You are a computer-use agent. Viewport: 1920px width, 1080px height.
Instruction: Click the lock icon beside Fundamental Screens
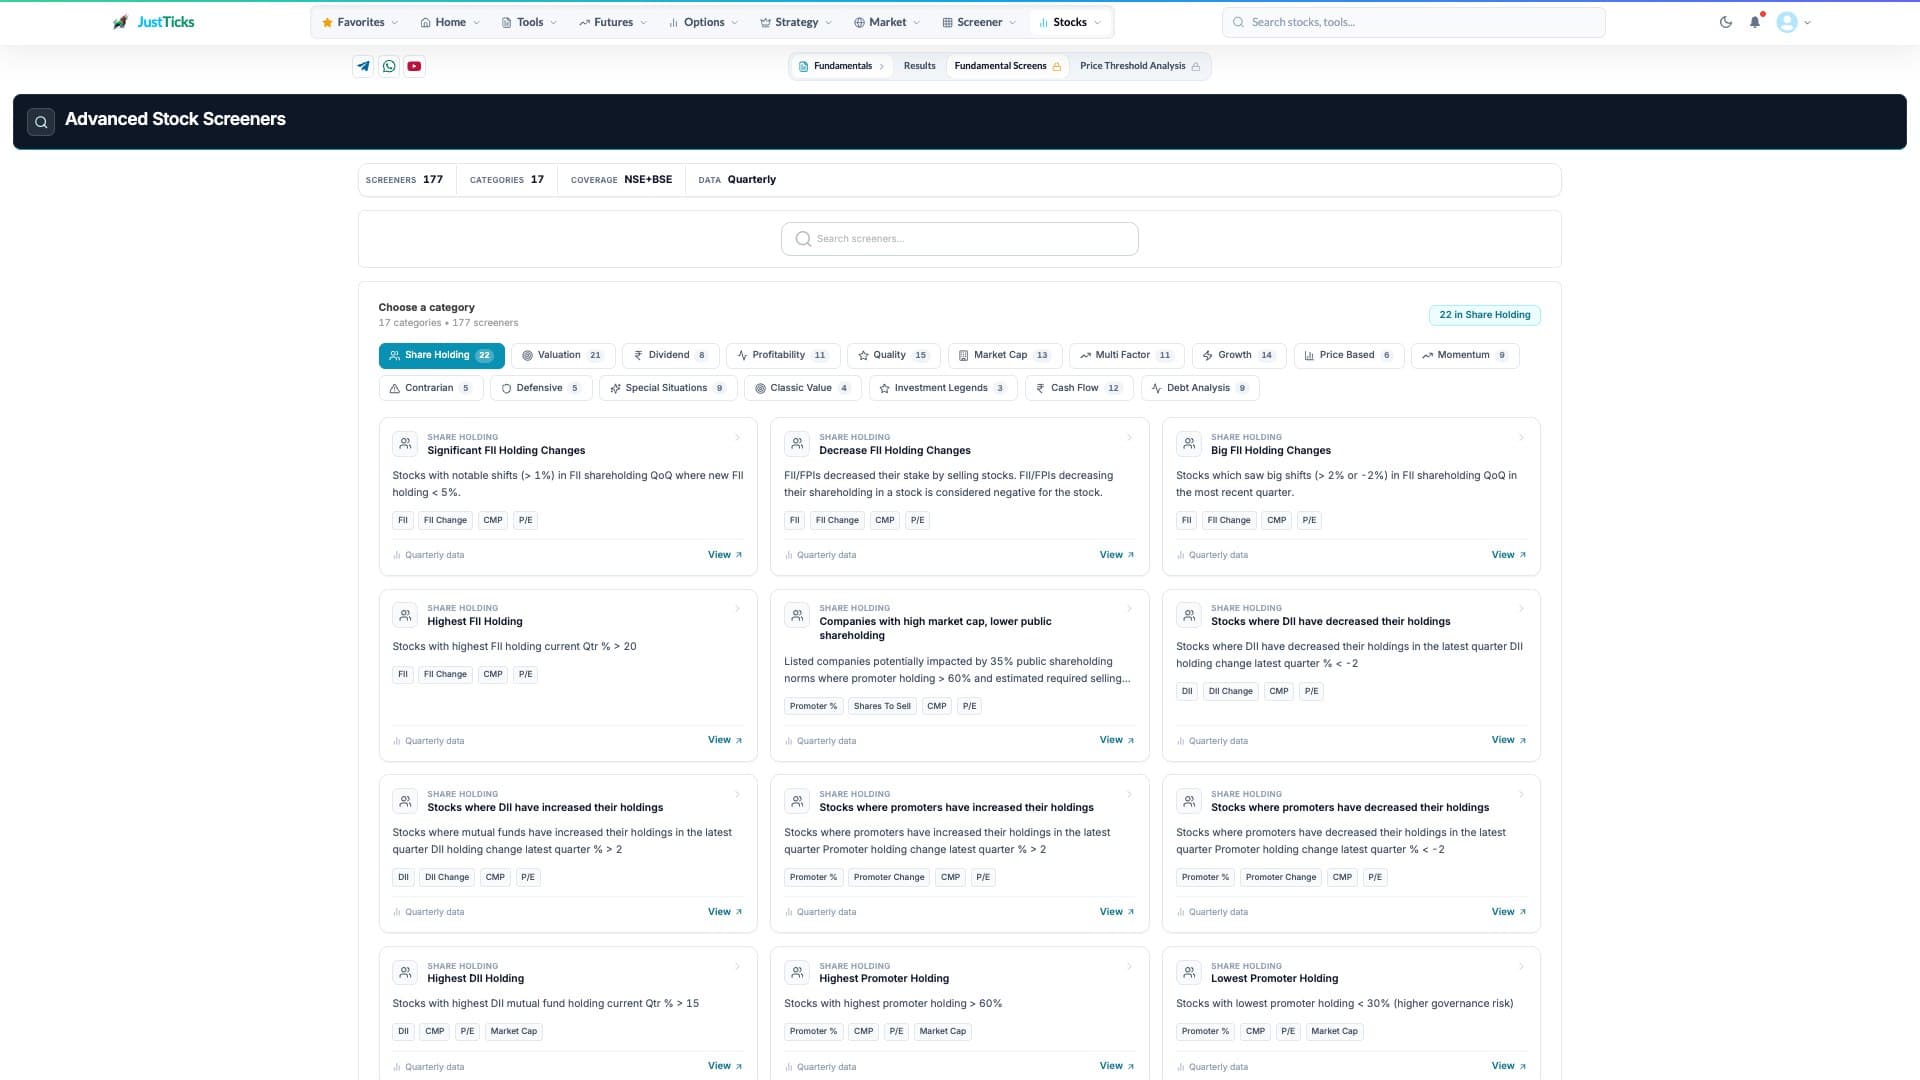[1057, 67]
